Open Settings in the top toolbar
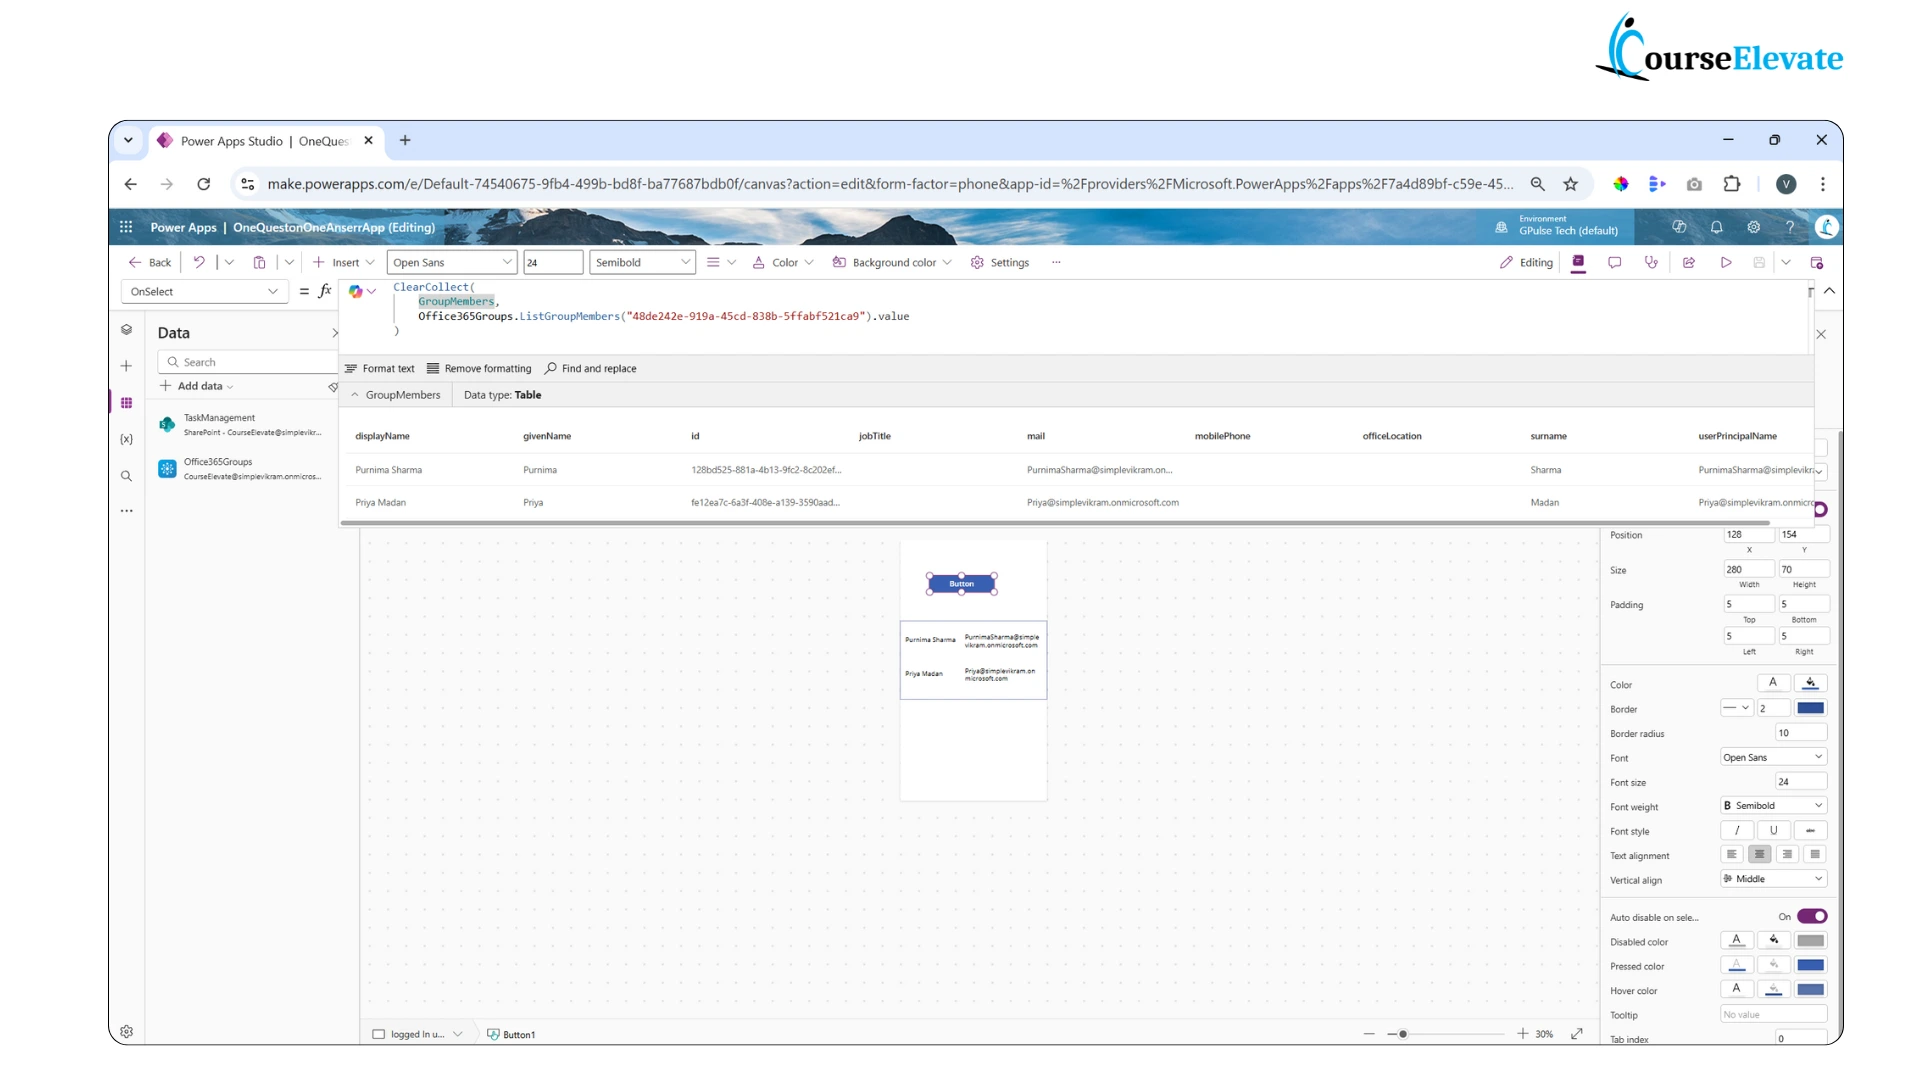Image resolution: width=1920 pixels, height=1080 pixels. tap(1000, 262)
